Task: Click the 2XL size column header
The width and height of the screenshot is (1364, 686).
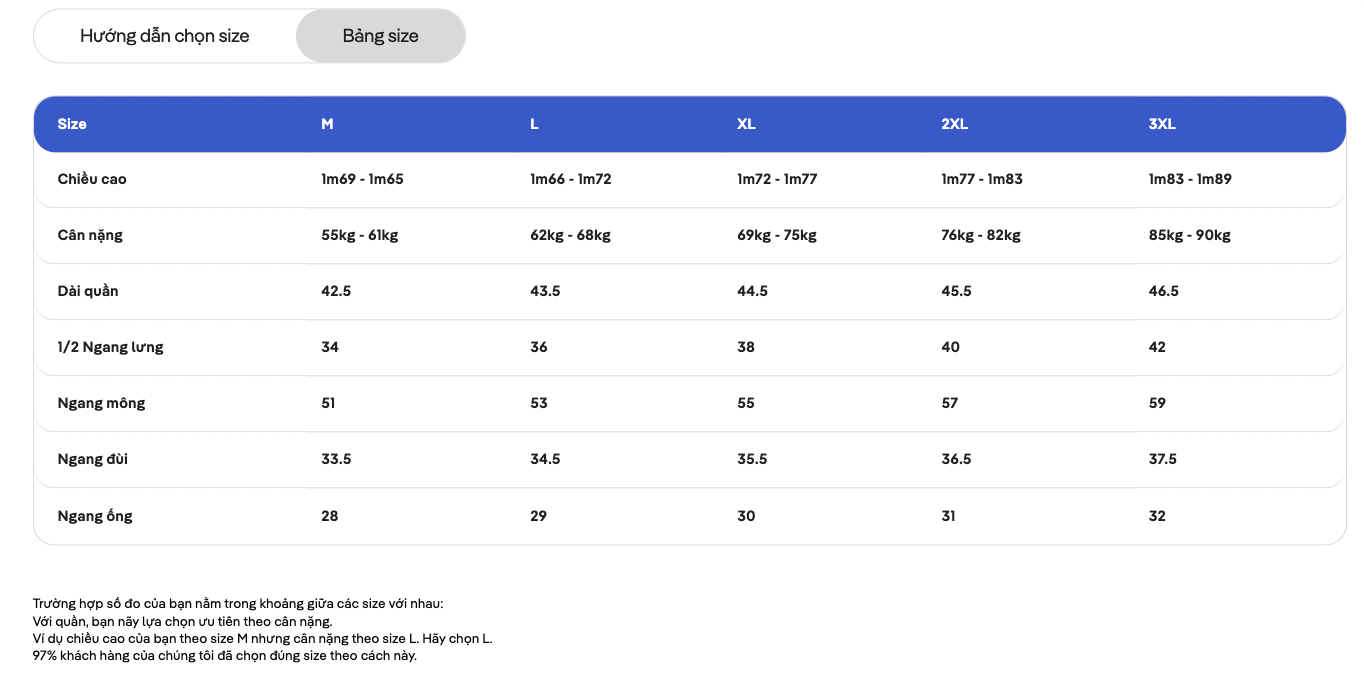Action: [954, 124]
